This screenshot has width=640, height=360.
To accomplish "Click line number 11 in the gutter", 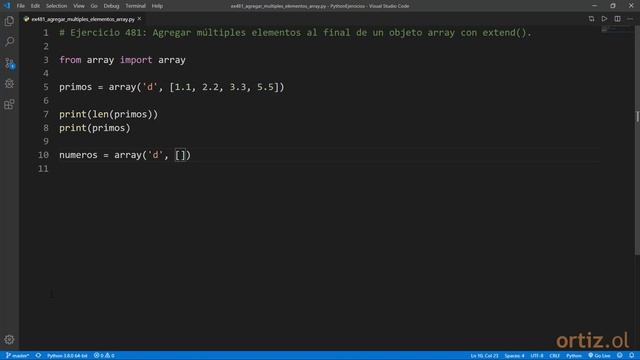I will pos(43,169).
